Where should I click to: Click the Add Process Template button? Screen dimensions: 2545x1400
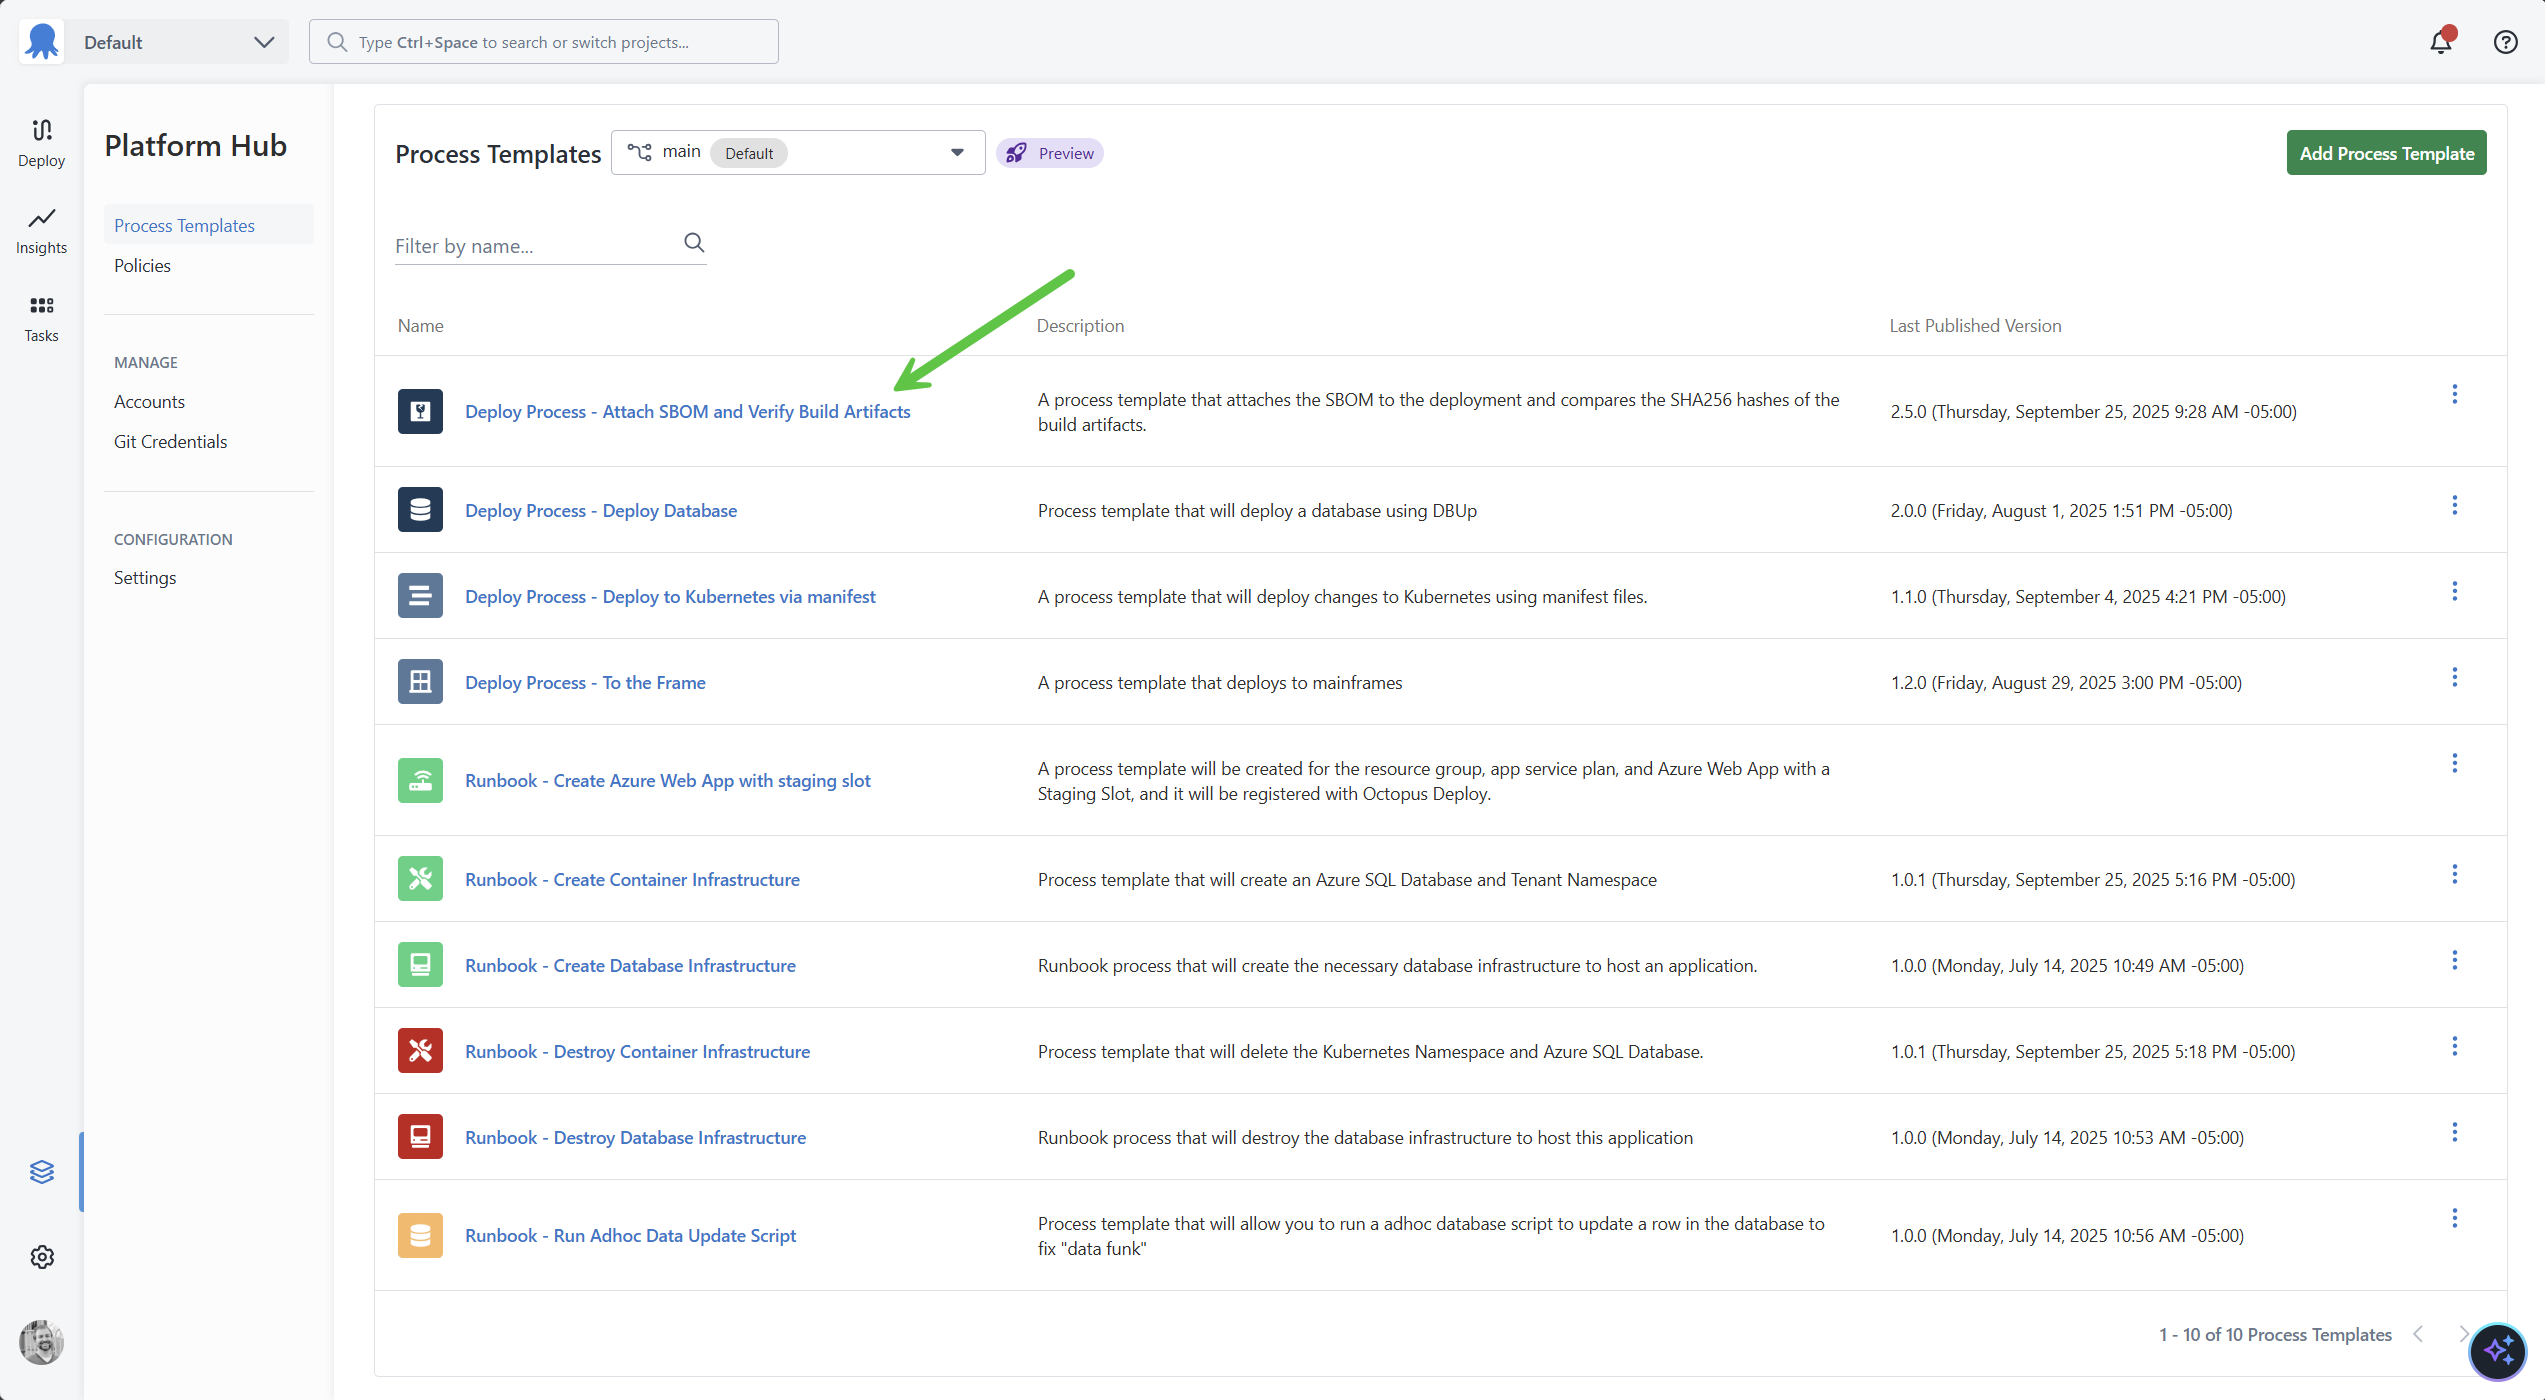(2386, 152)
